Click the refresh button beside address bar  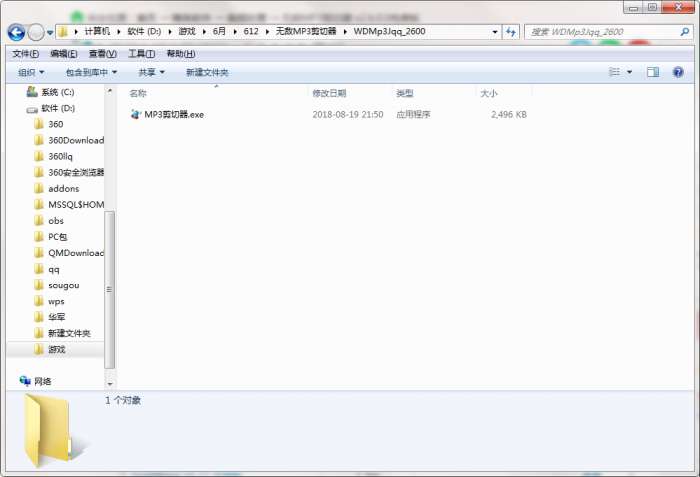coord(511,32)
